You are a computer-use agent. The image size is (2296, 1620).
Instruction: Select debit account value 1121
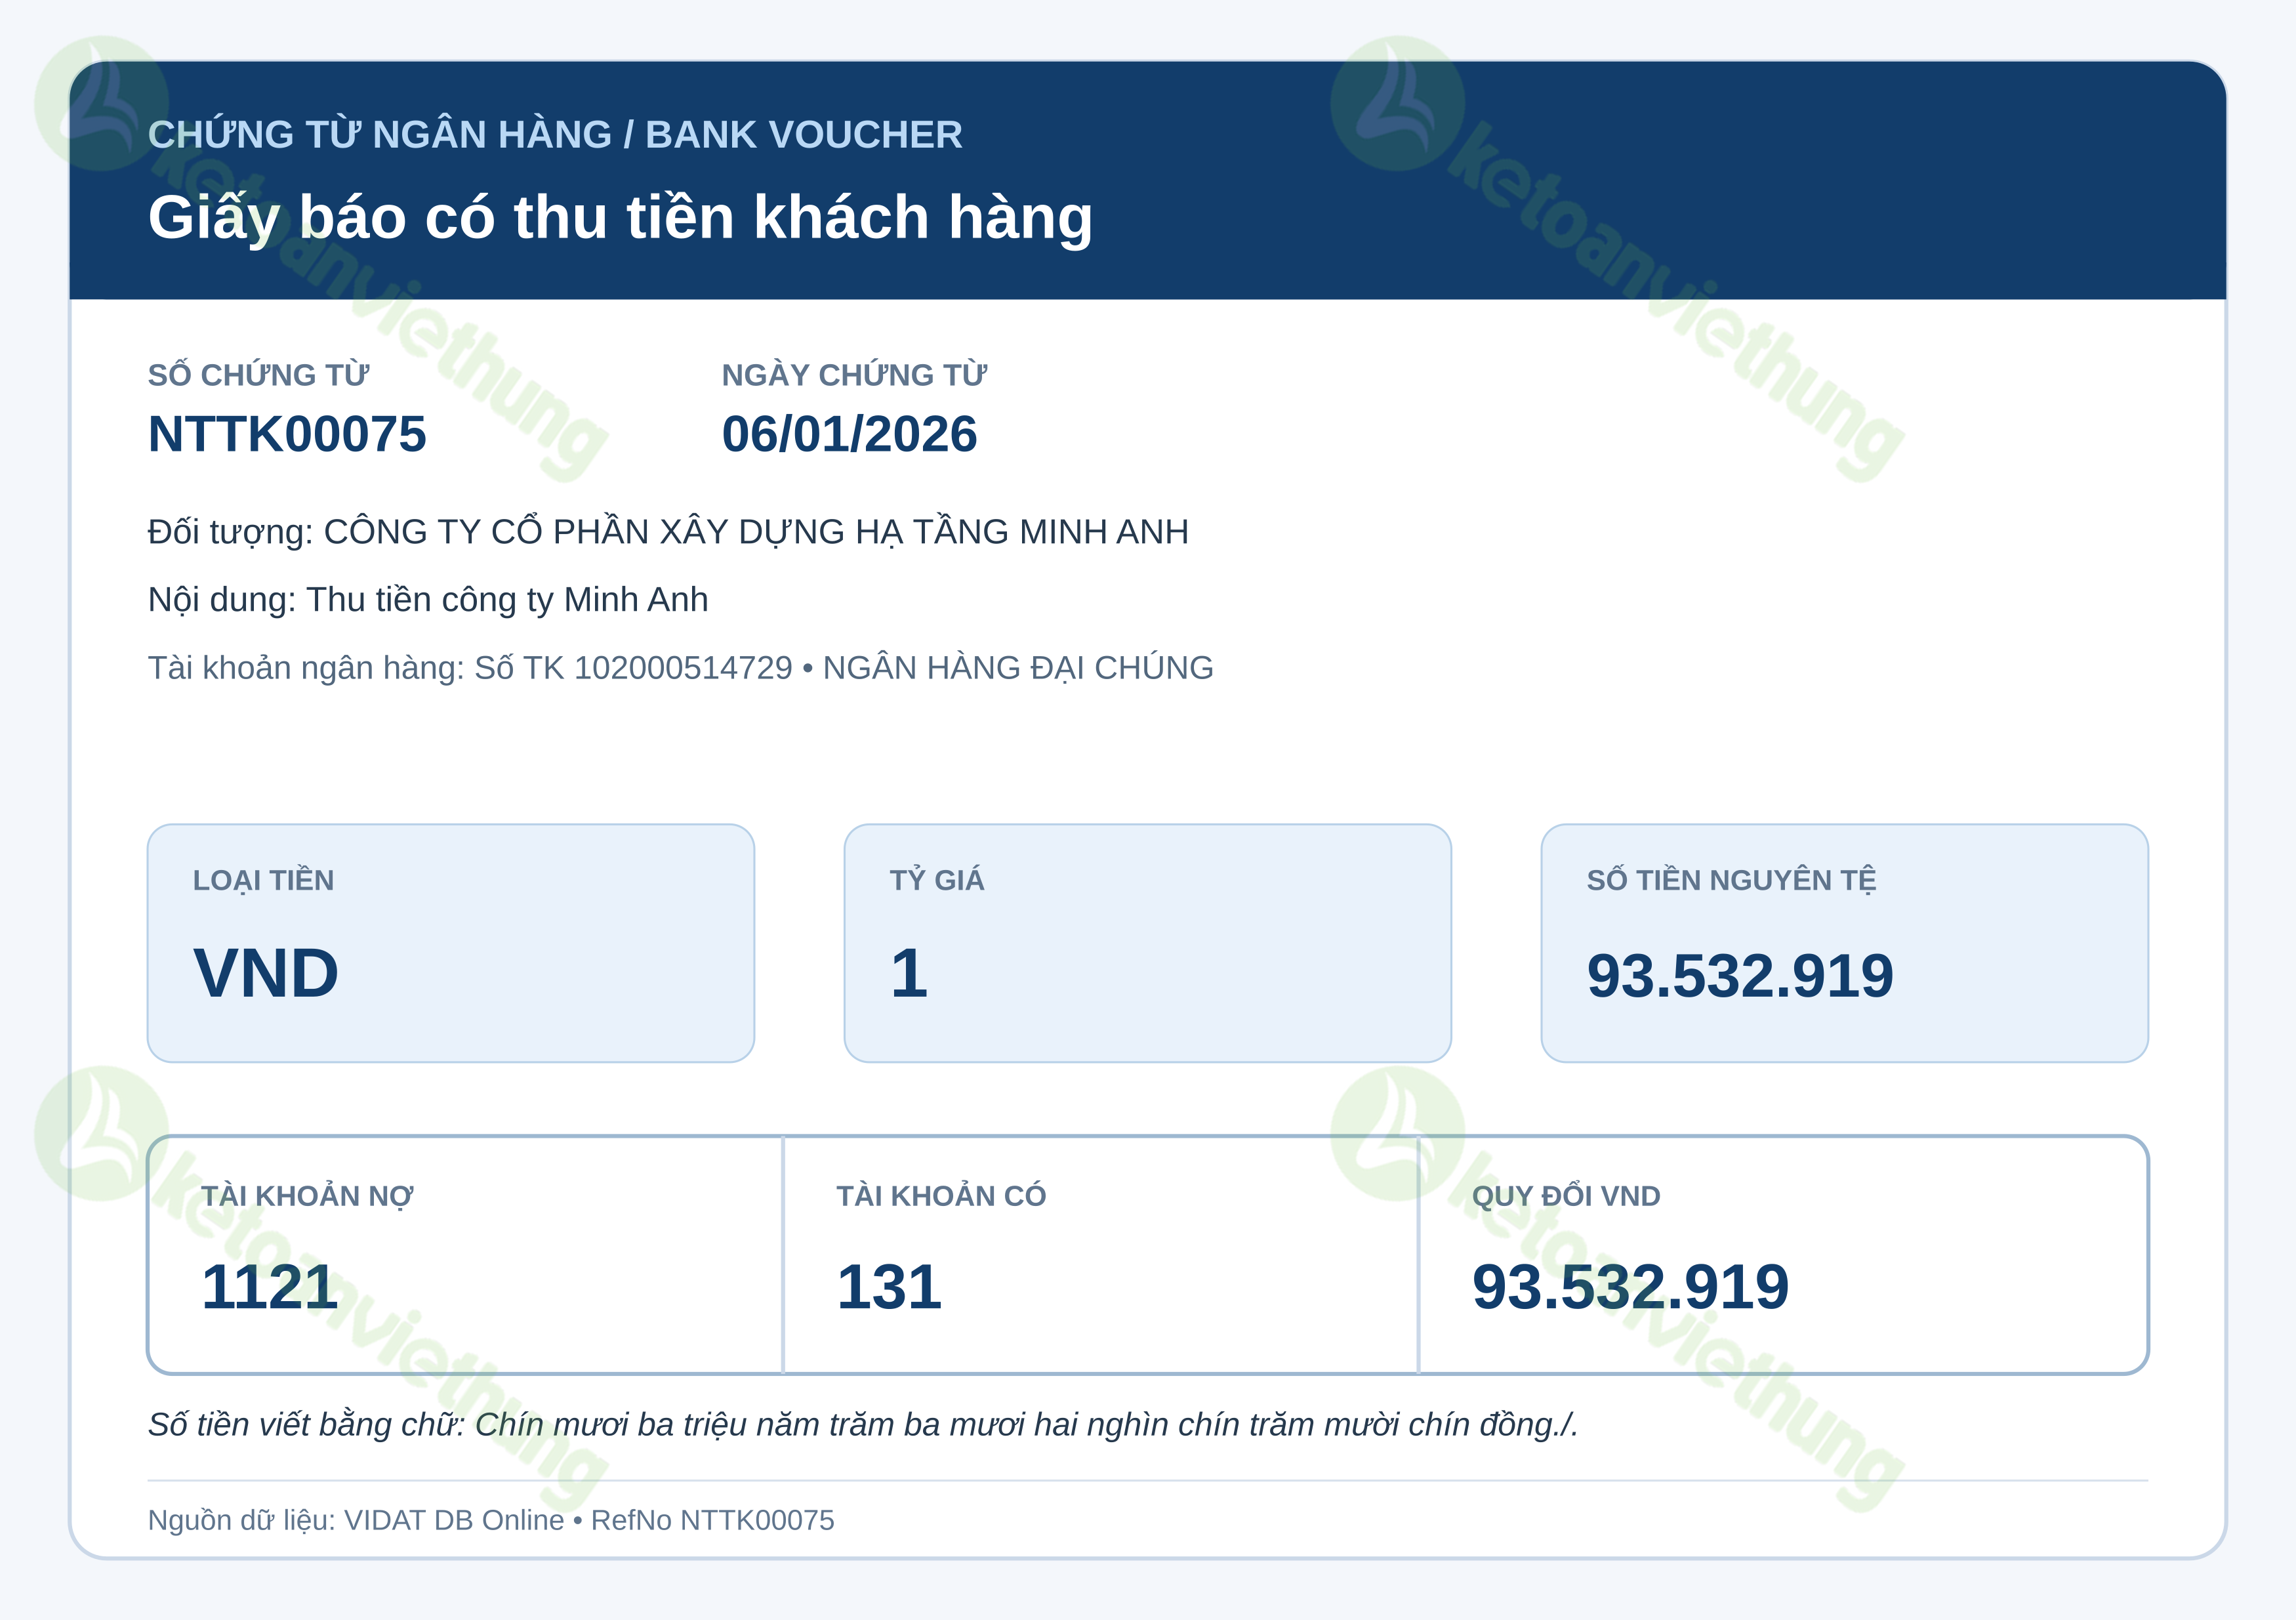click(269, 1287)
